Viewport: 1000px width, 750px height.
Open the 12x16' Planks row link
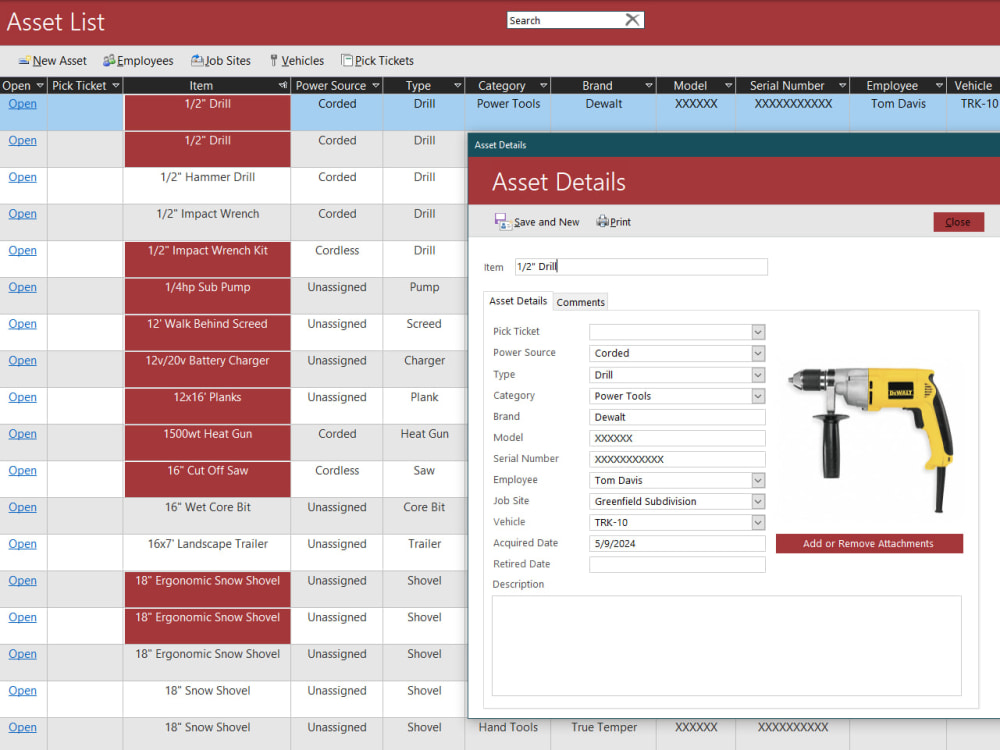(x=22, y=397)
